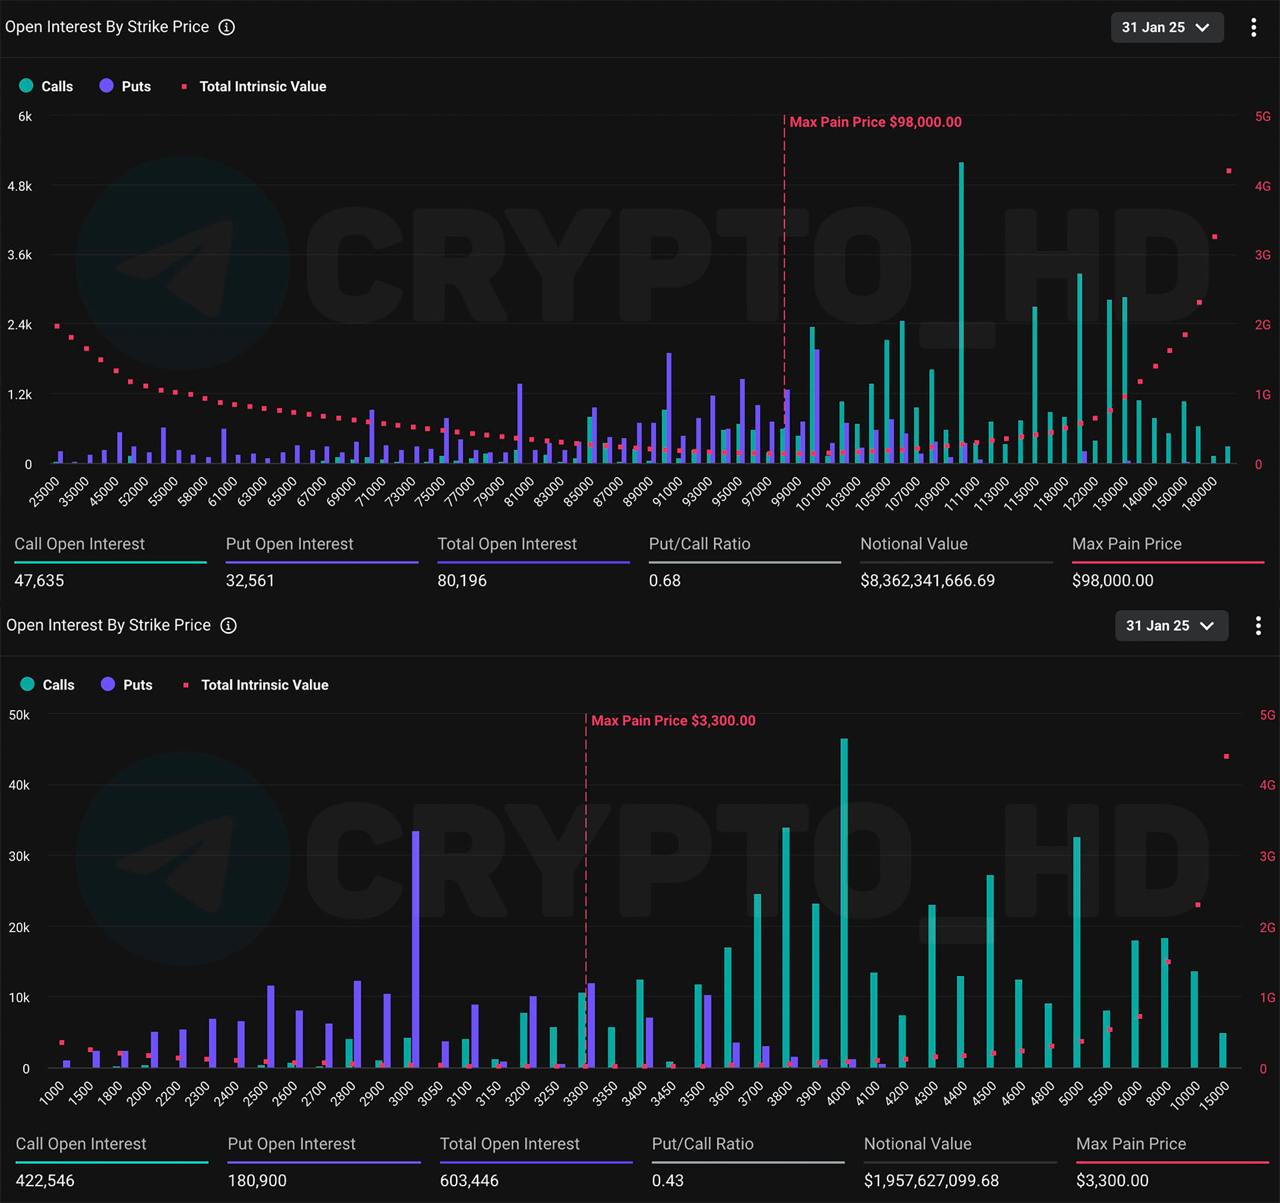Click Max Pain Price value $98,000.00 in stats
Viewport: 1280px width, 1203px height.
pos(1113,580)
